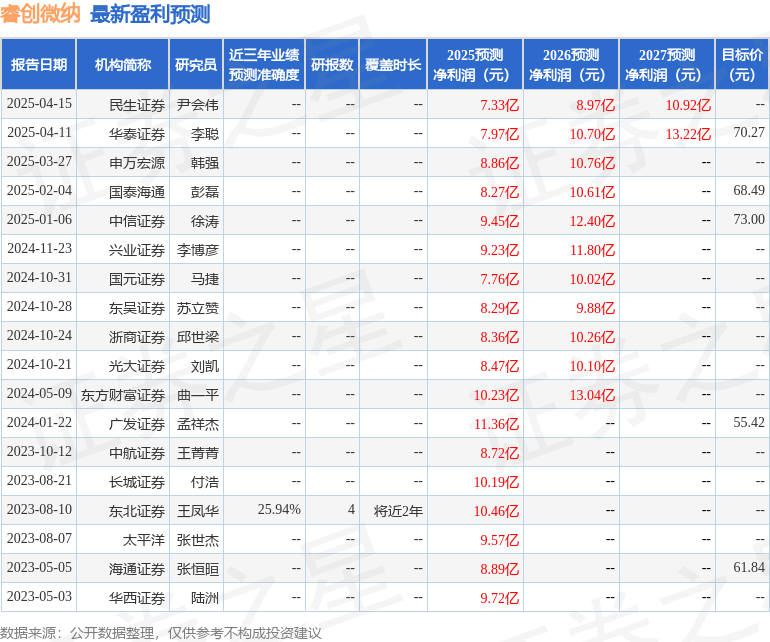Click target price 68.49
The height and width of the screenshot is (642, 770).
pyautogui.click(x=749, y=190)
